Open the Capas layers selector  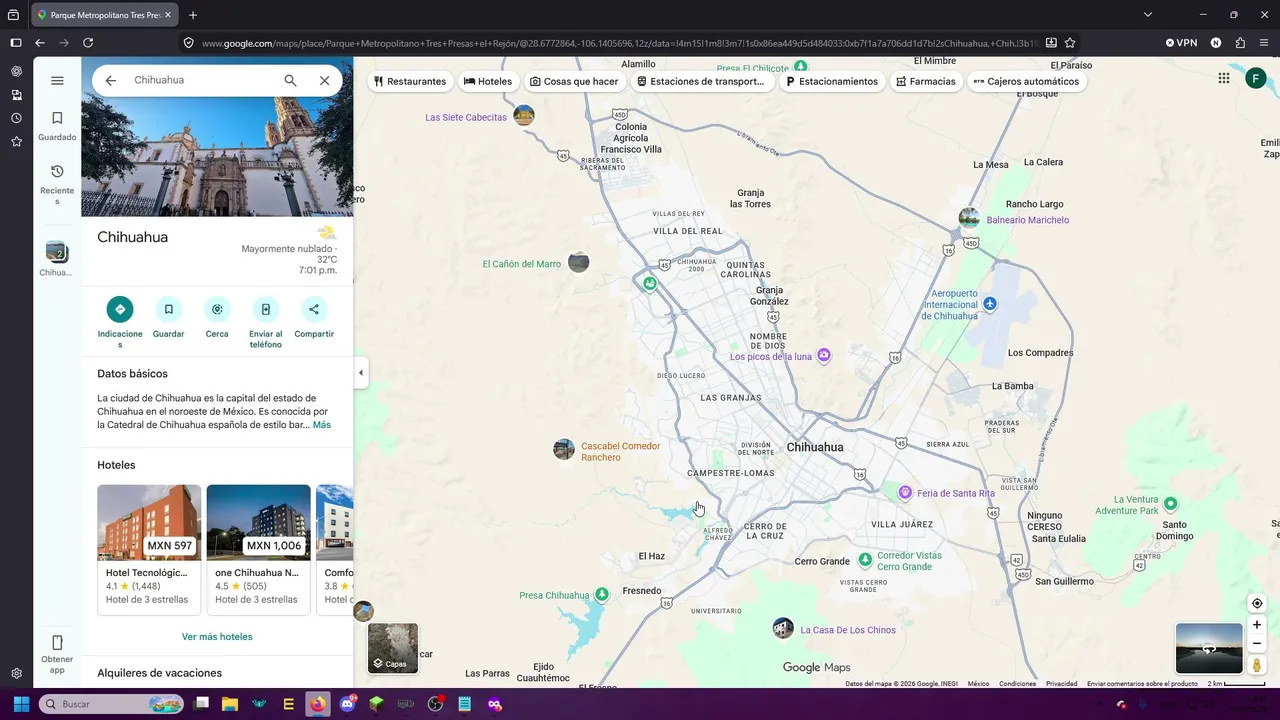pyautogui.click(x=393, y=648)
